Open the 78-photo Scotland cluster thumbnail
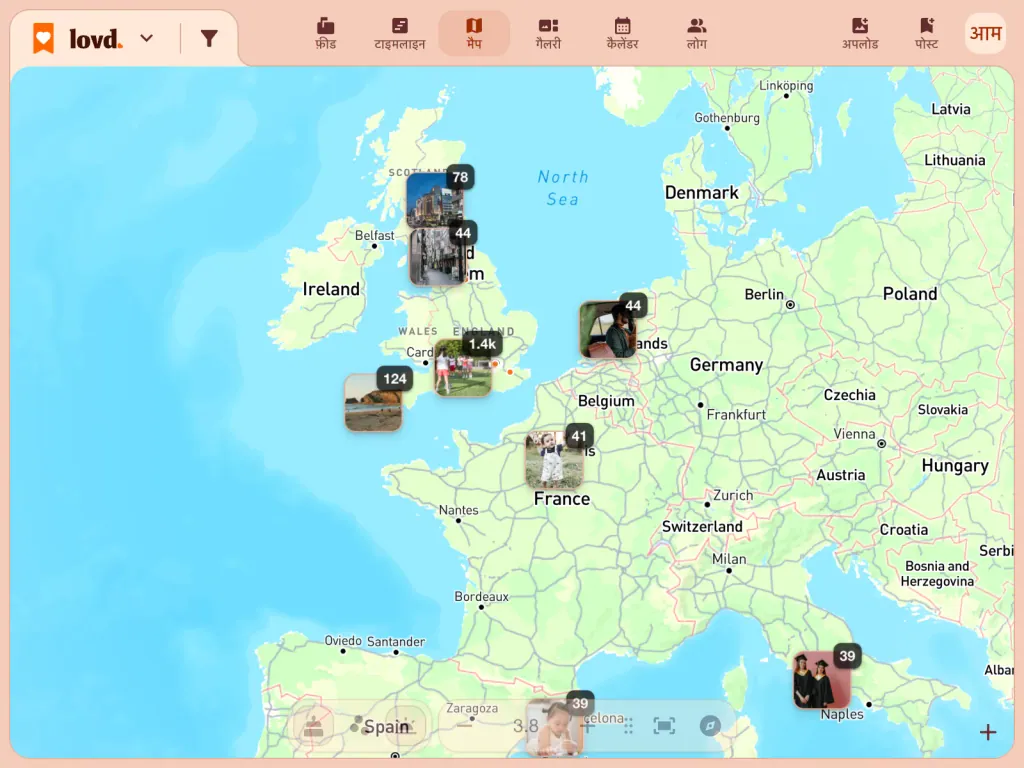Screen dimensions: 1024x768 [436, 200]
